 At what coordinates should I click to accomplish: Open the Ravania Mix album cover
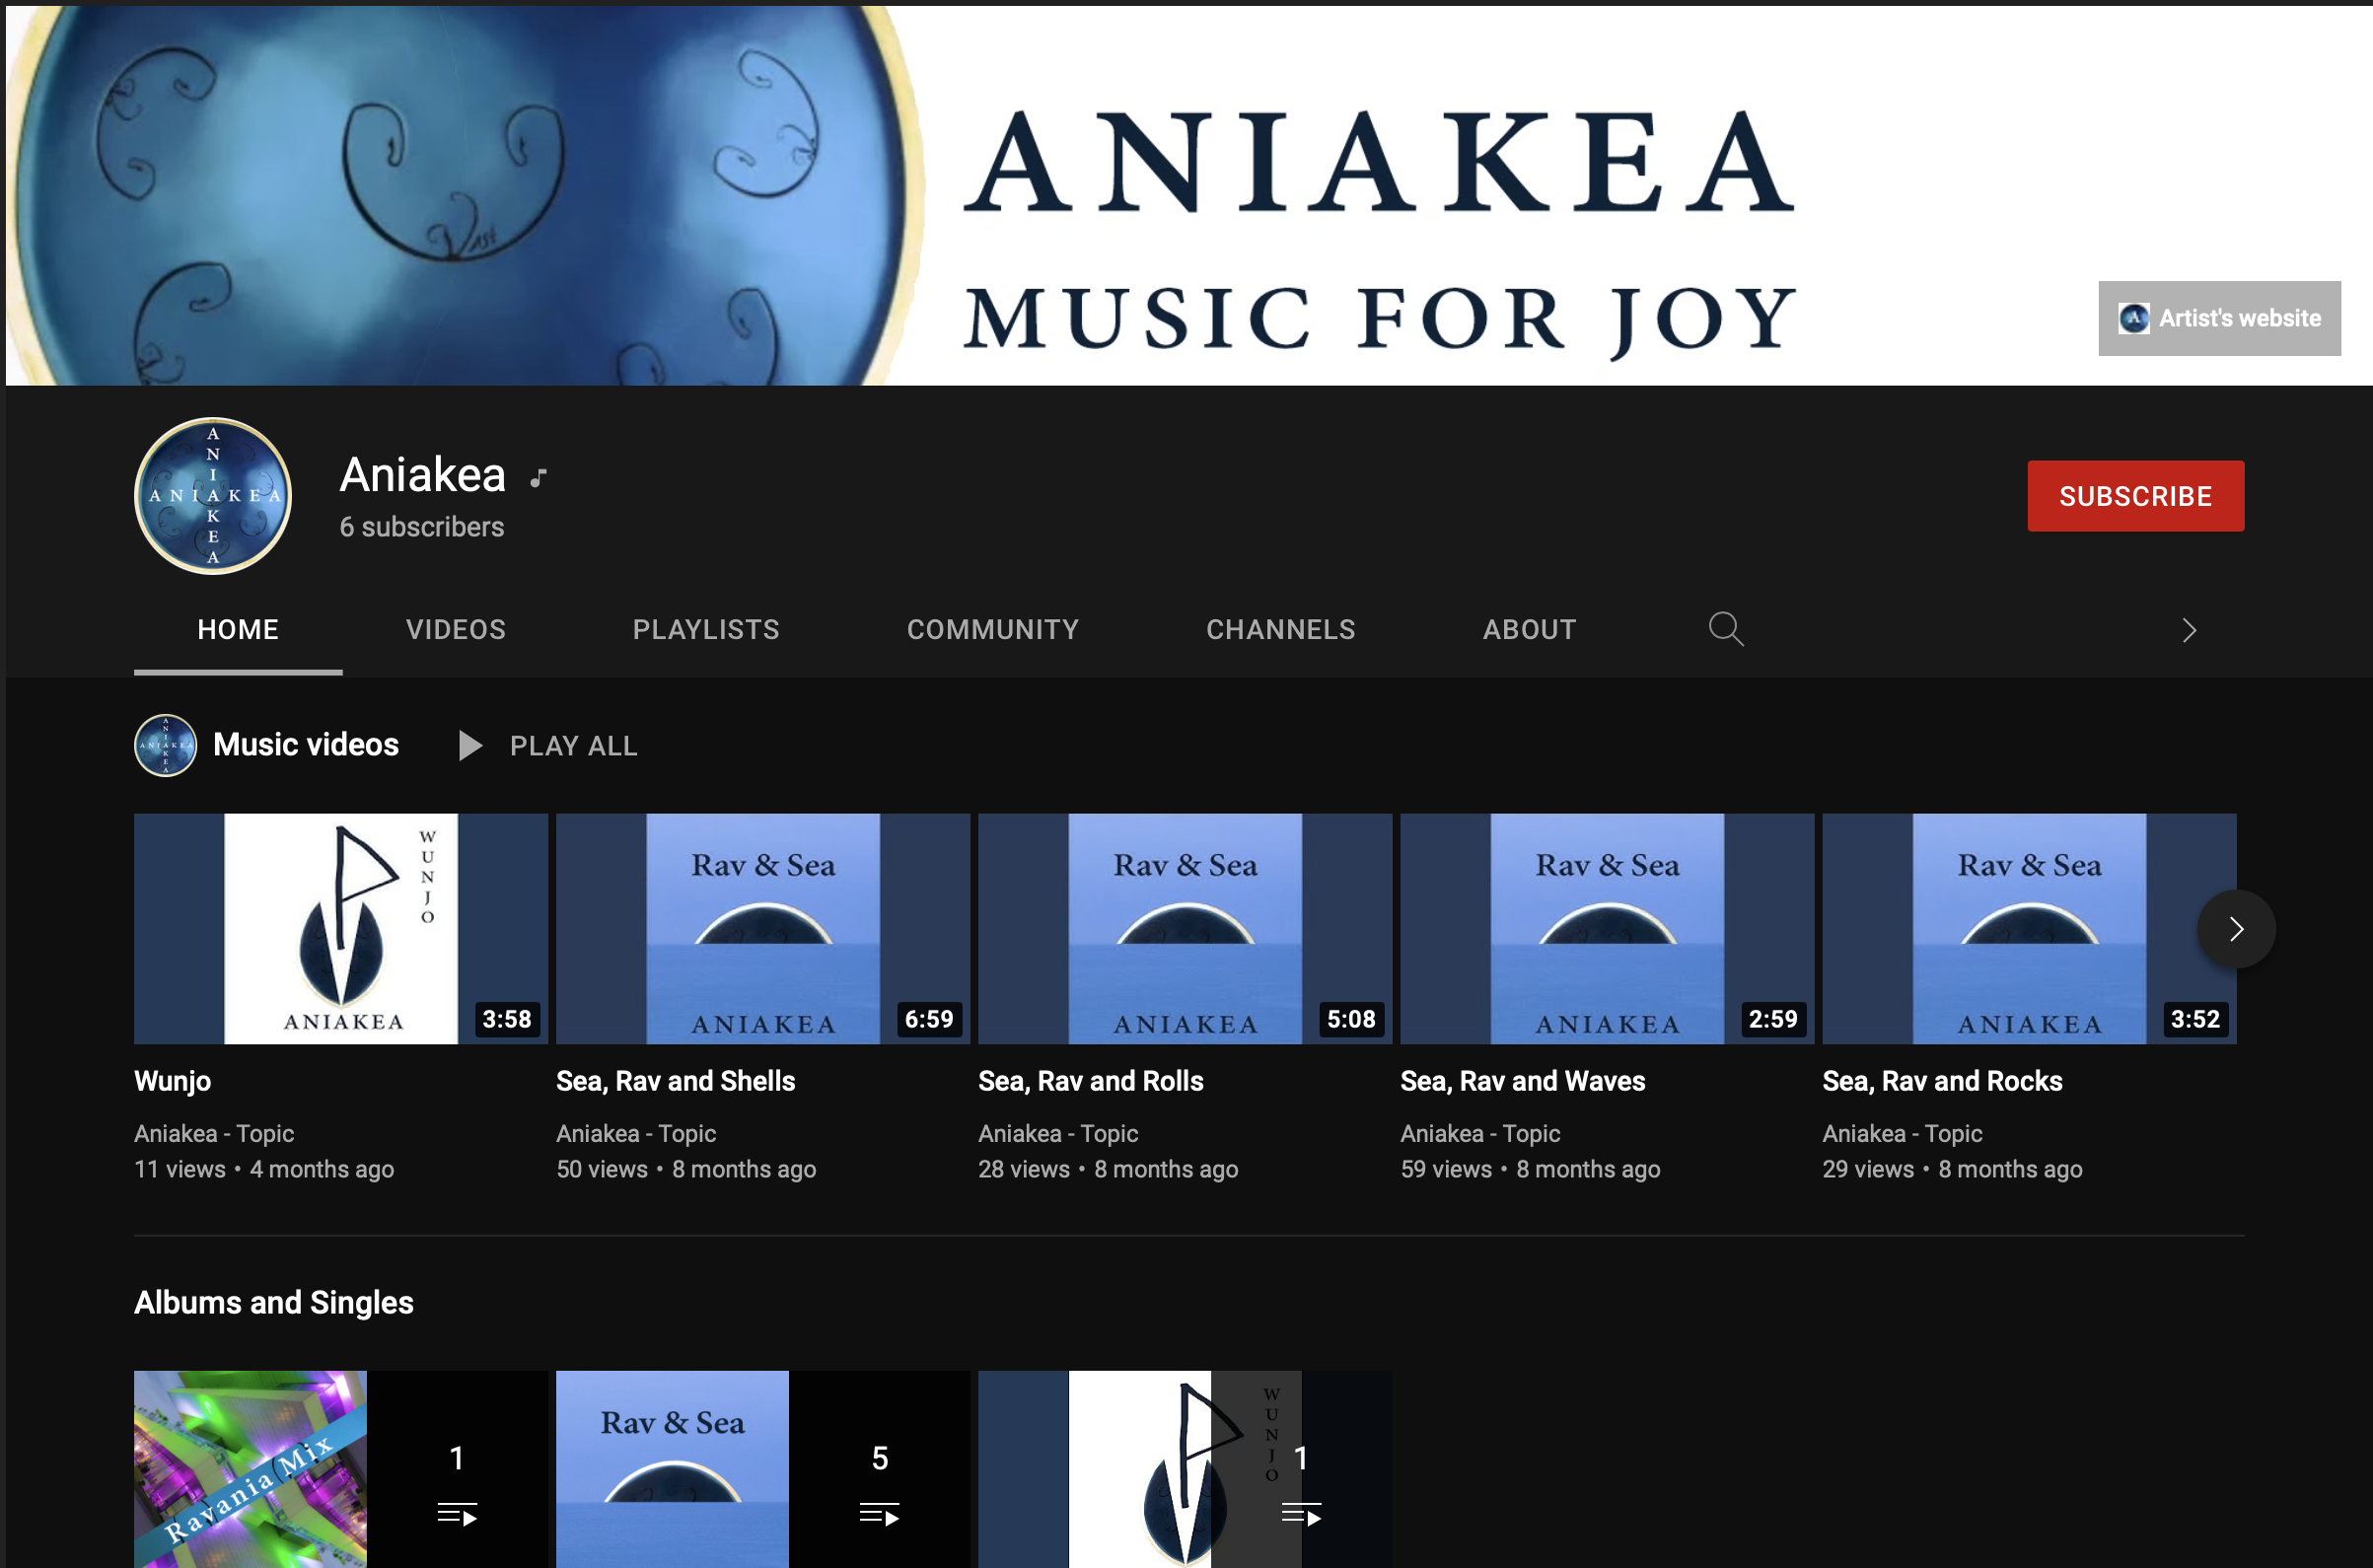(x=250, y=1469)
